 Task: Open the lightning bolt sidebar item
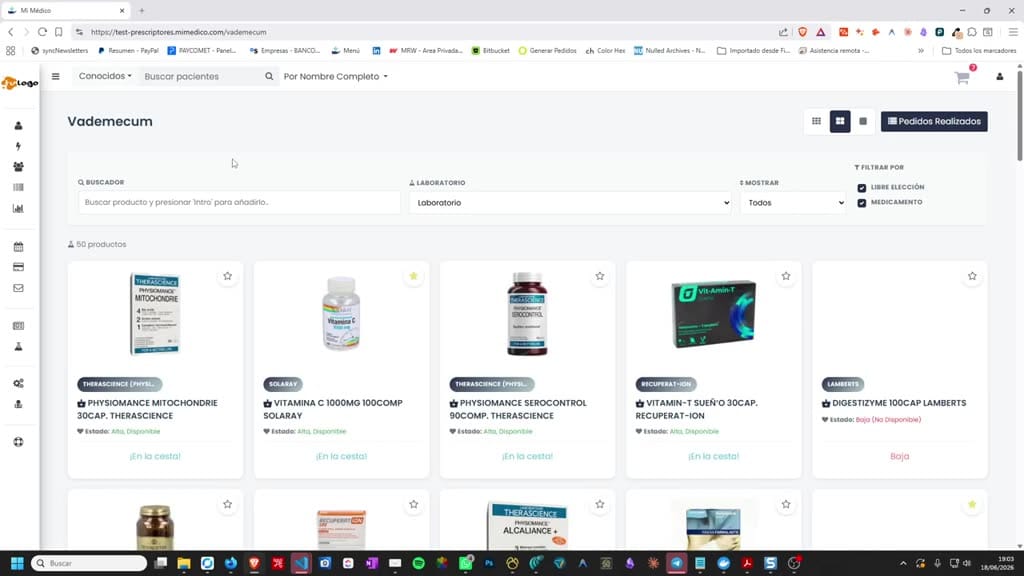point(18,146)
